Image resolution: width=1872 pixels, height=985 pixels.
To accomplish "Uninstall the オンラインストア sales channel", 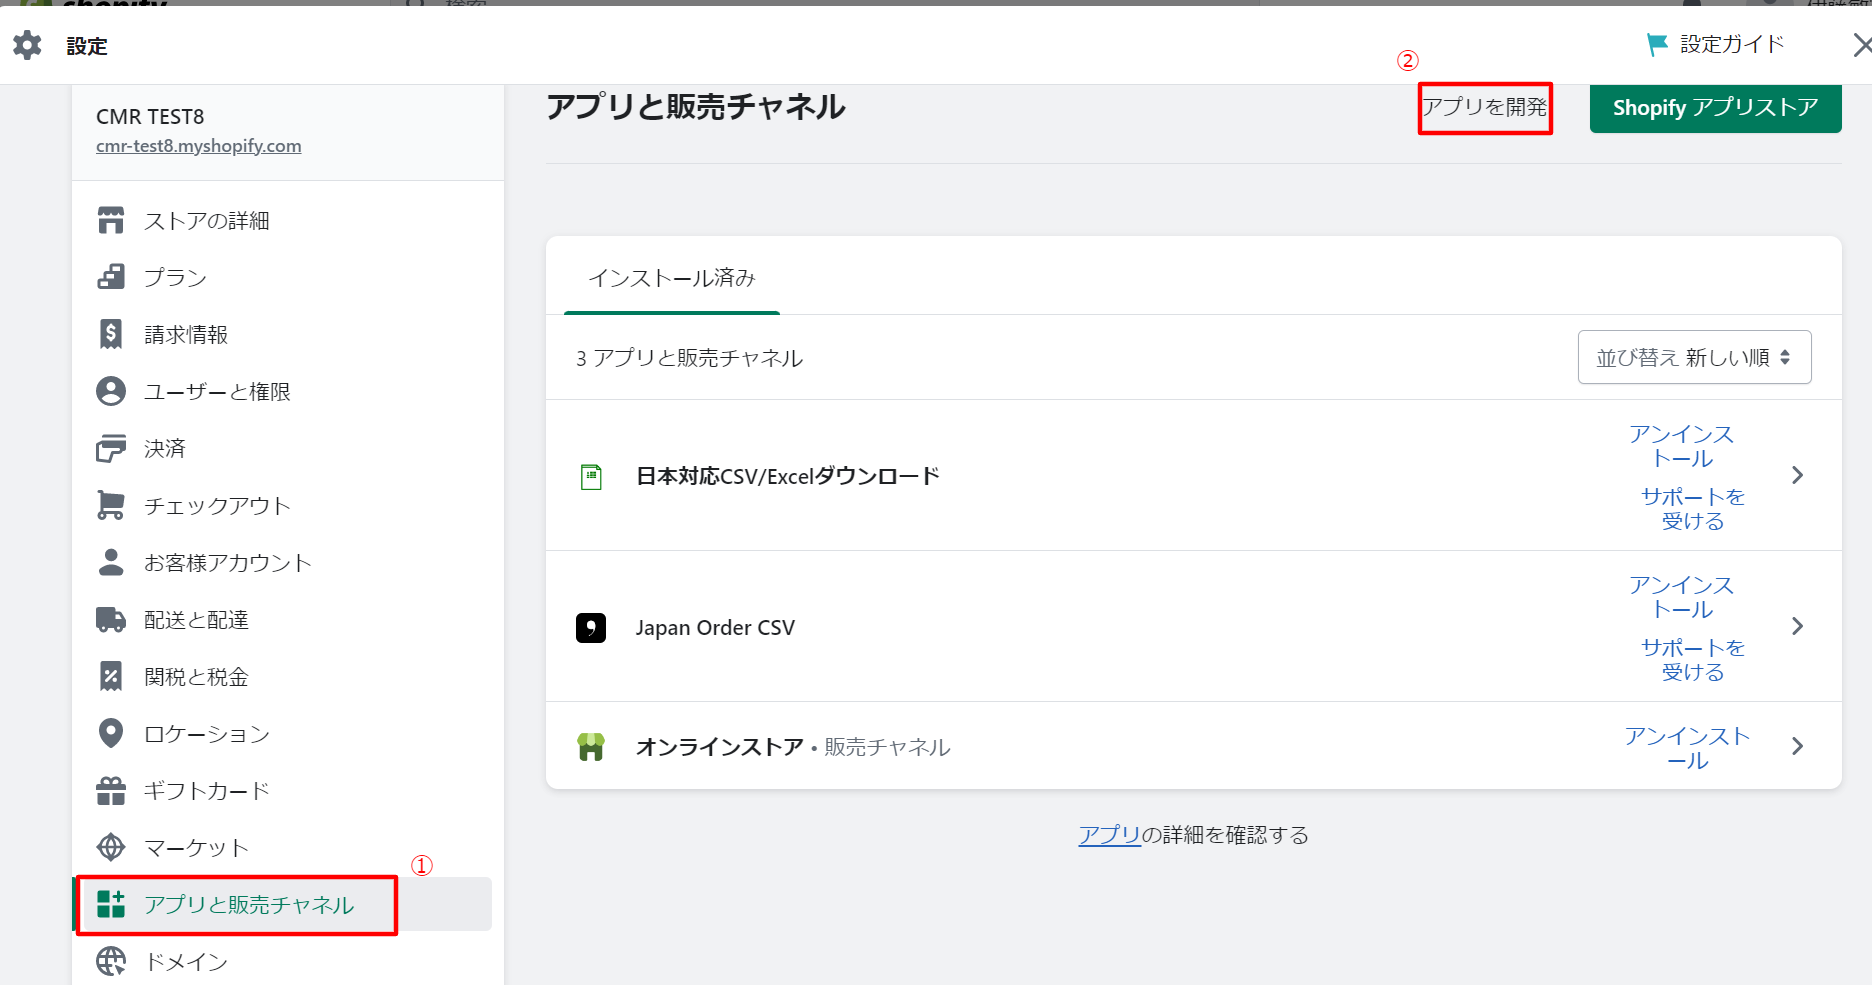I will (x=1687, y=748).
